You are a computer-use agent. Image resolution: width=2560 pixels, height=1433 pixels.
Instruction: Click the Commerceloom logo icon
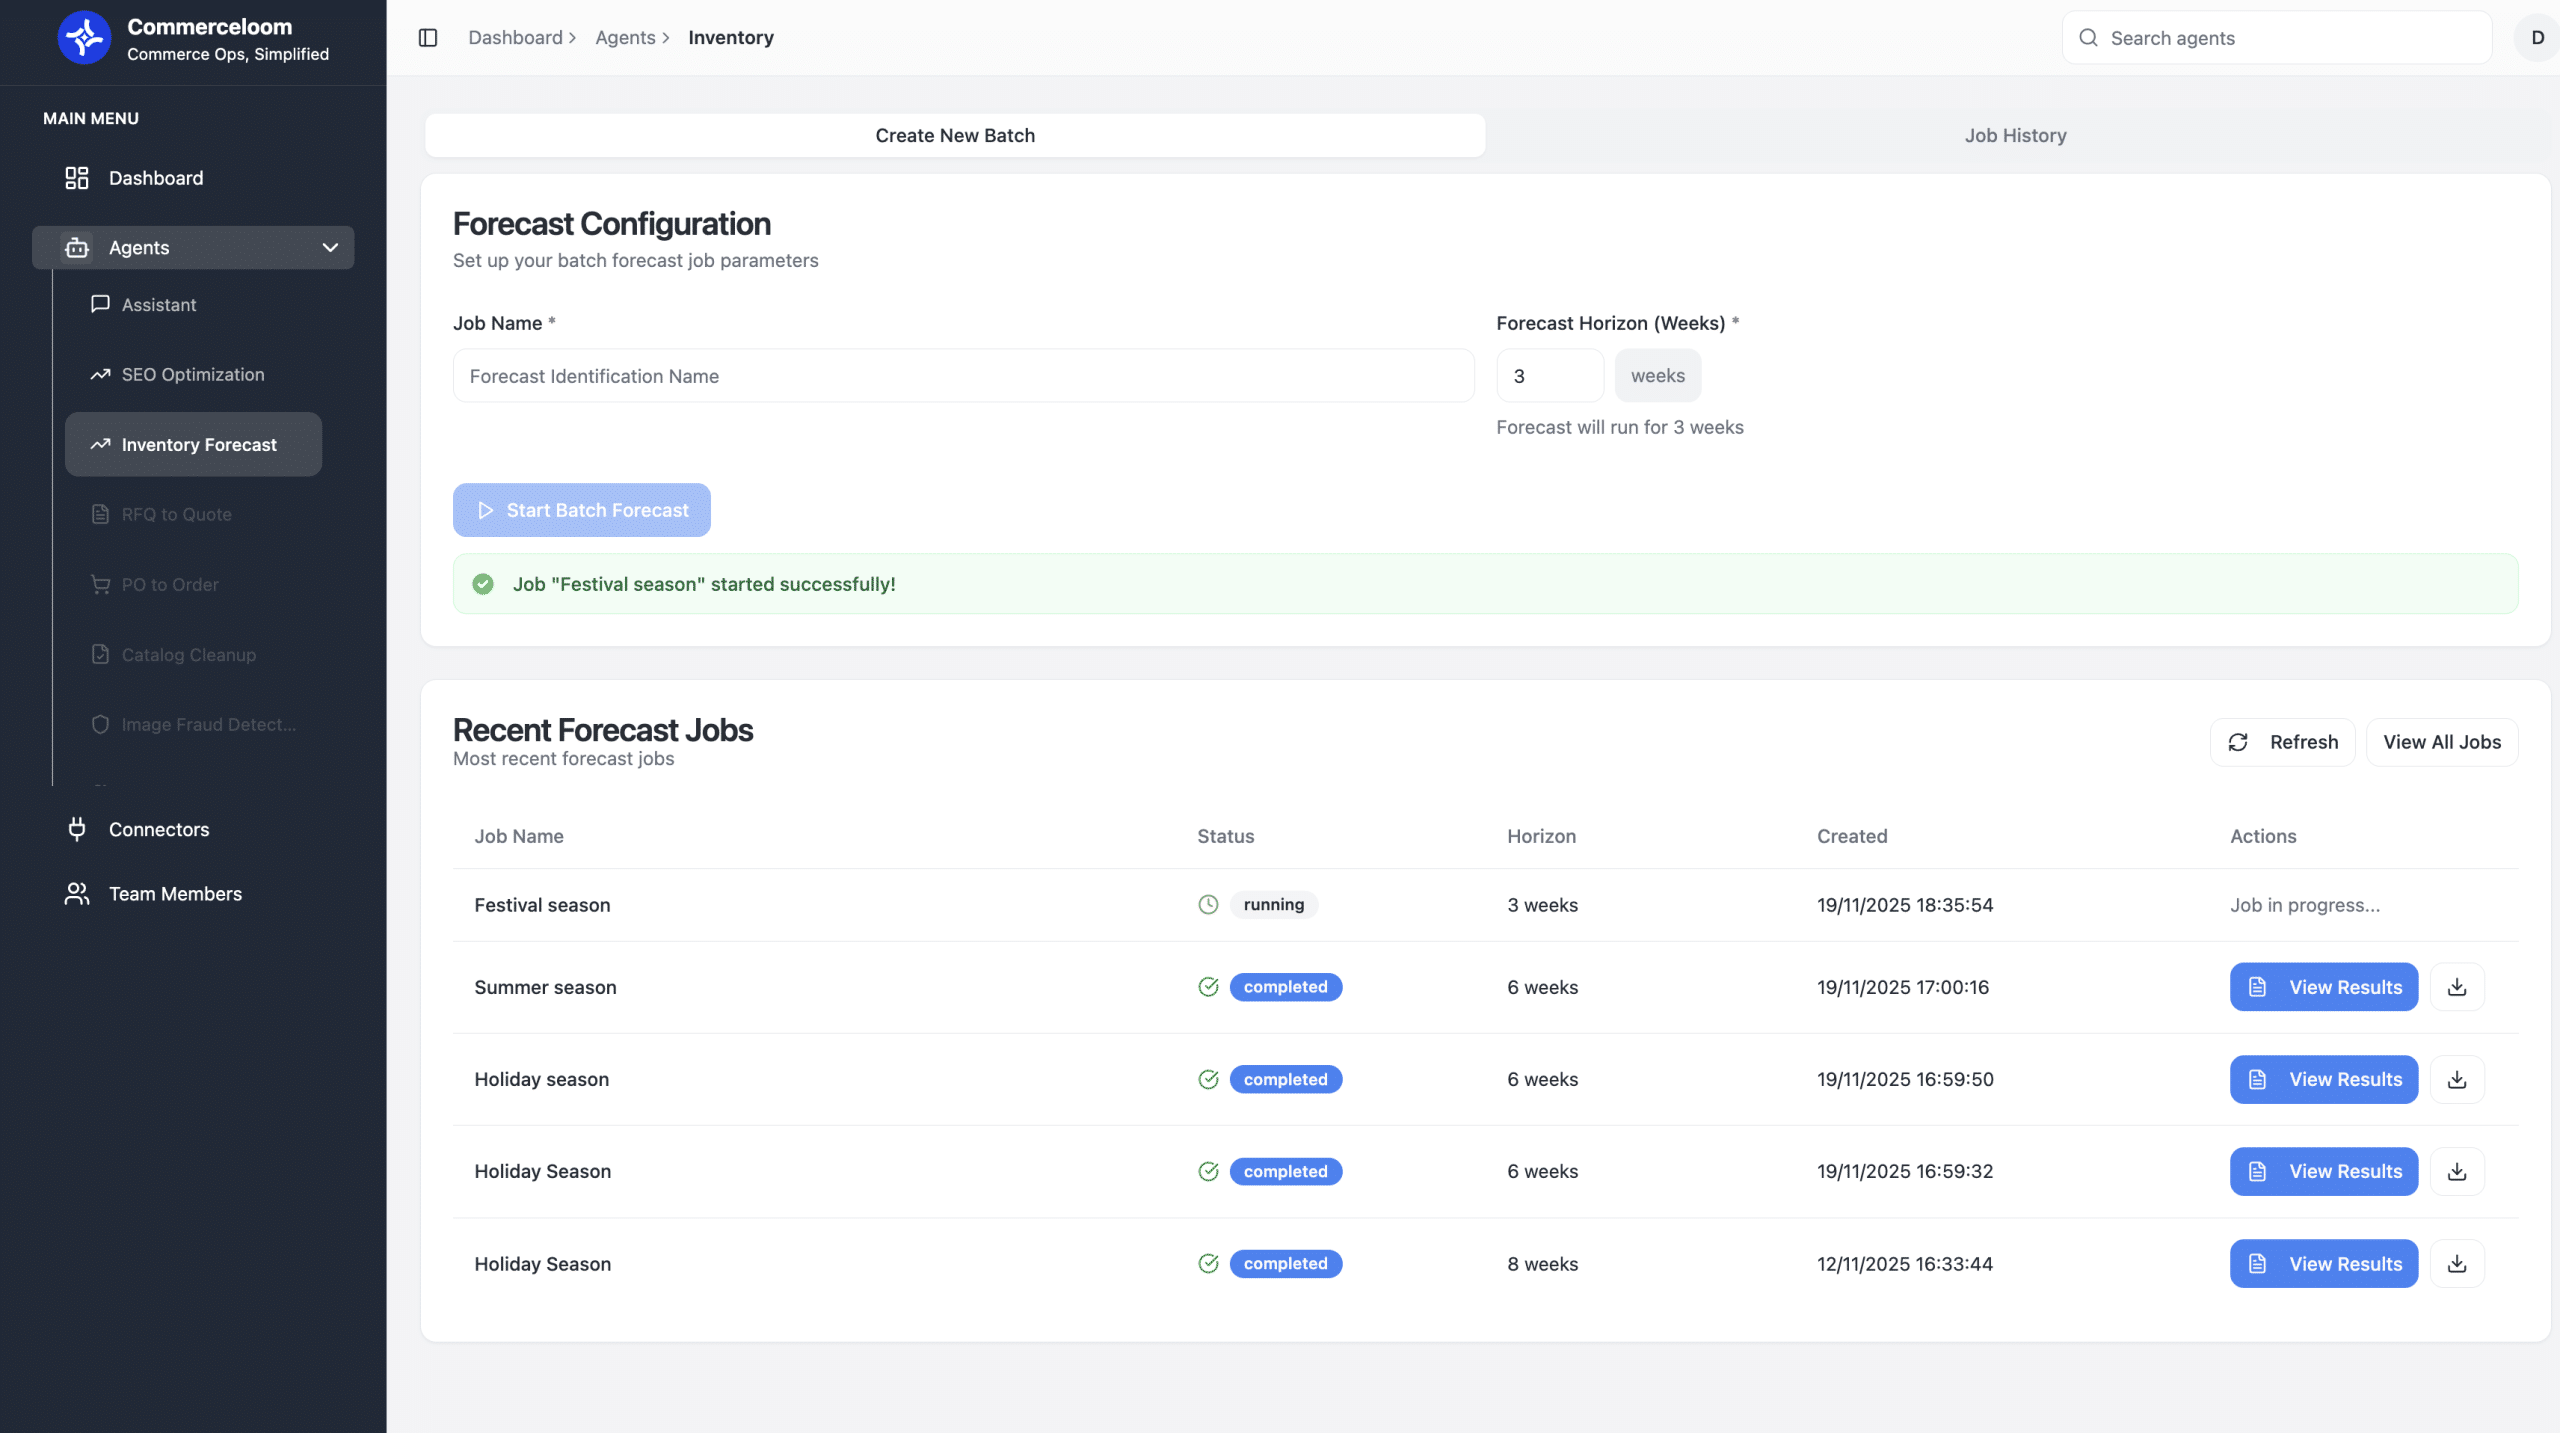(x=84, y=38)
